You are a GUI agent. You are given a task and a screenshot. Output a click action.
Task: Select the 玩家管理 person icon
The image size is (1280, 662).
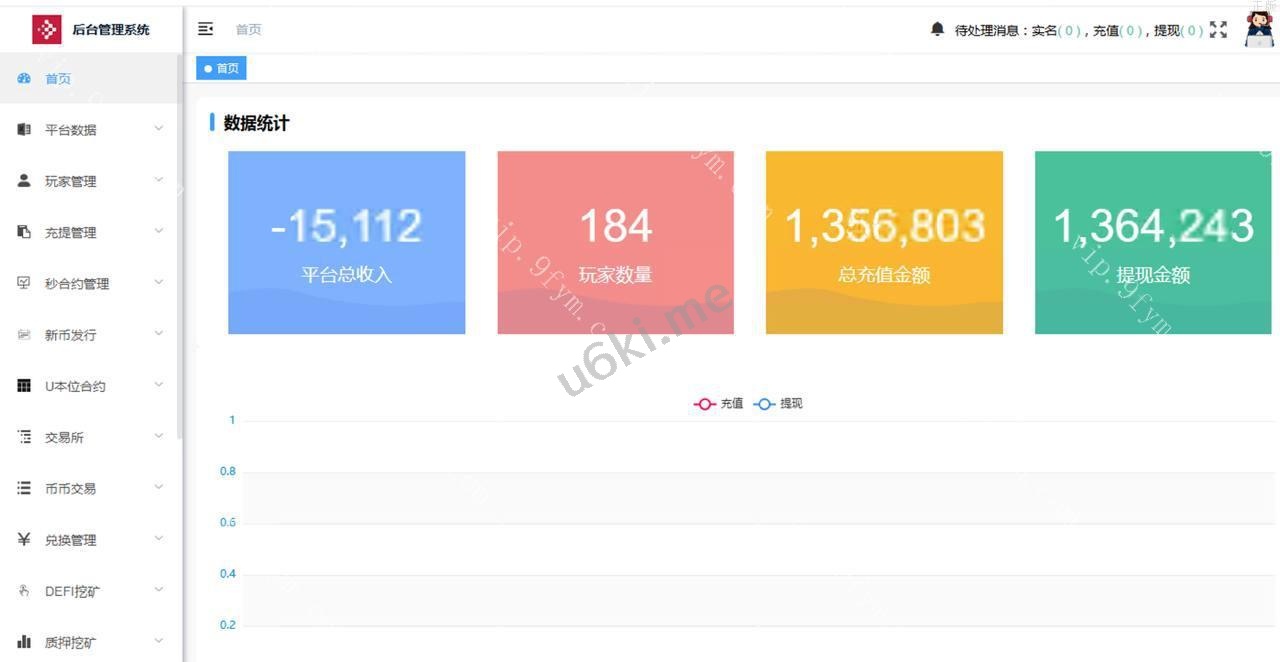24,180
